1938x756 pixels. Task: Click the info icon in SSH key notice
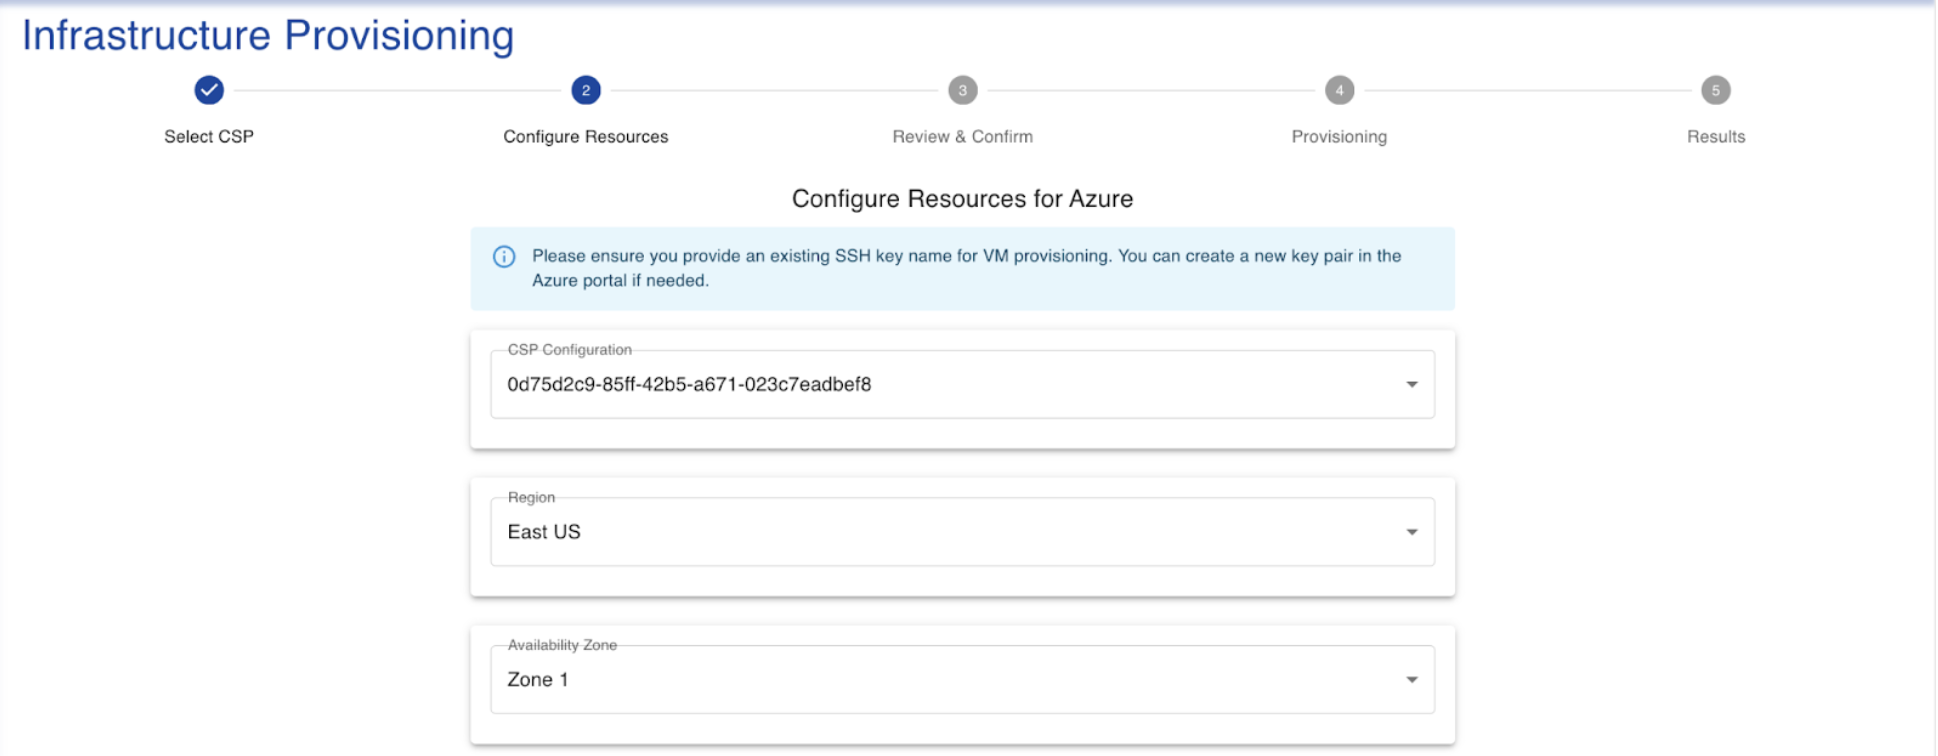click(504, 257)
